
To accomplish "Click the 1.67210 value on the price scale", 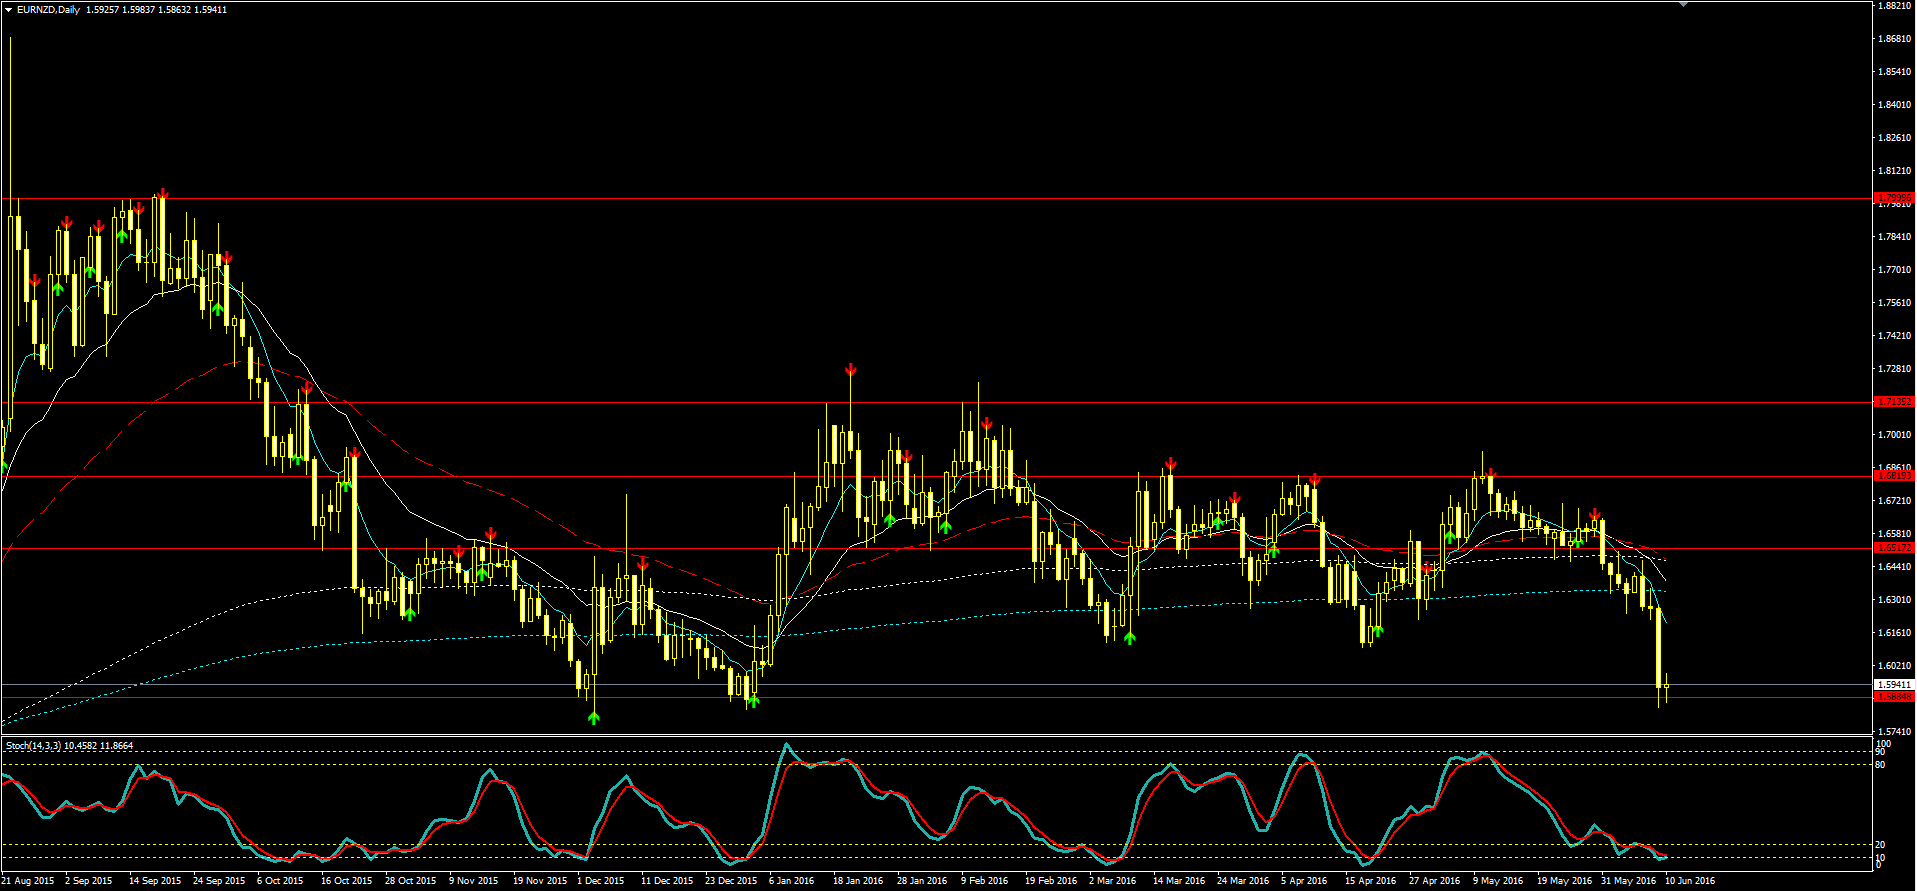I will point(1895,501).
